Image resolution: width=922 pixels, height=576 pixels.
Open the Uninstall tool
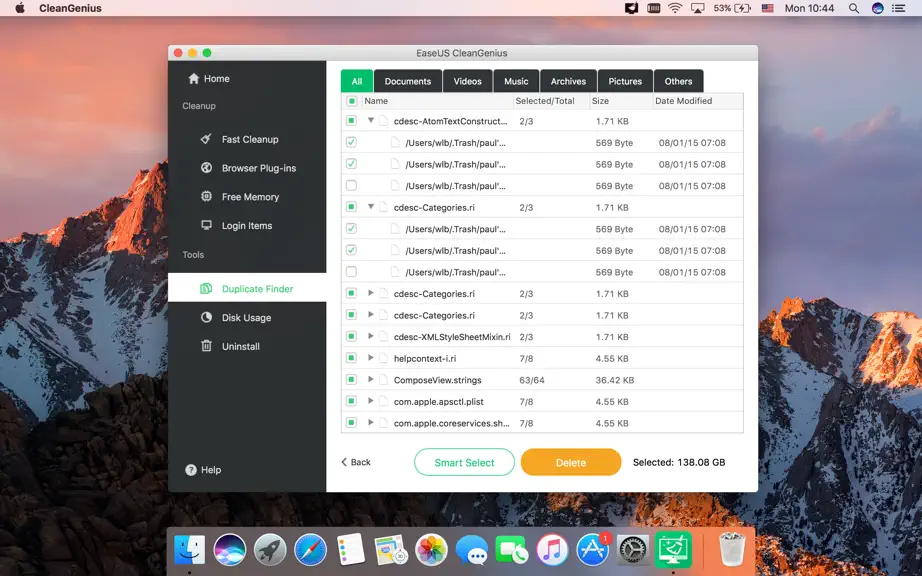coord(230,346)
